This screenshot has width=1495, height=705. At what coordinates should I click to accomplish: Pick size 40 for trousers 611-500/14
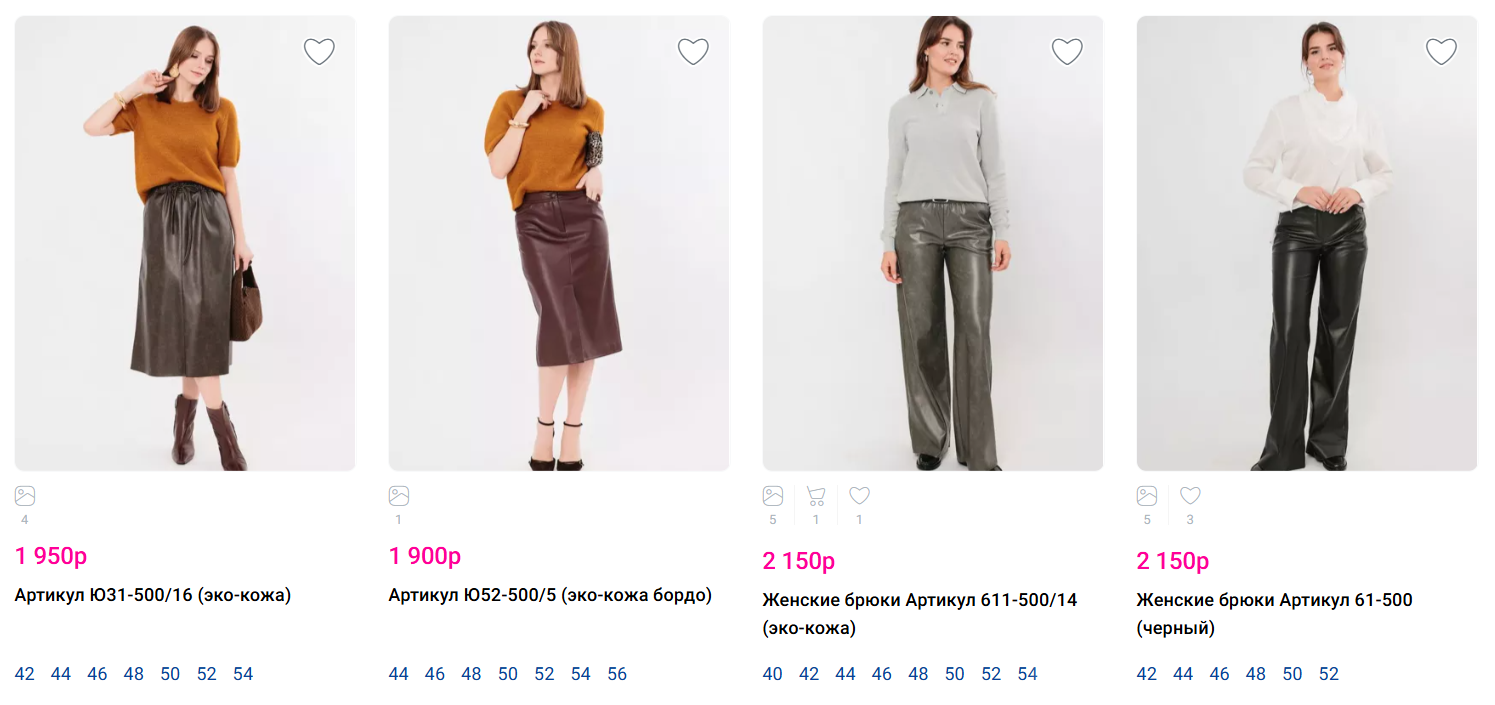(x=772, y=674)
